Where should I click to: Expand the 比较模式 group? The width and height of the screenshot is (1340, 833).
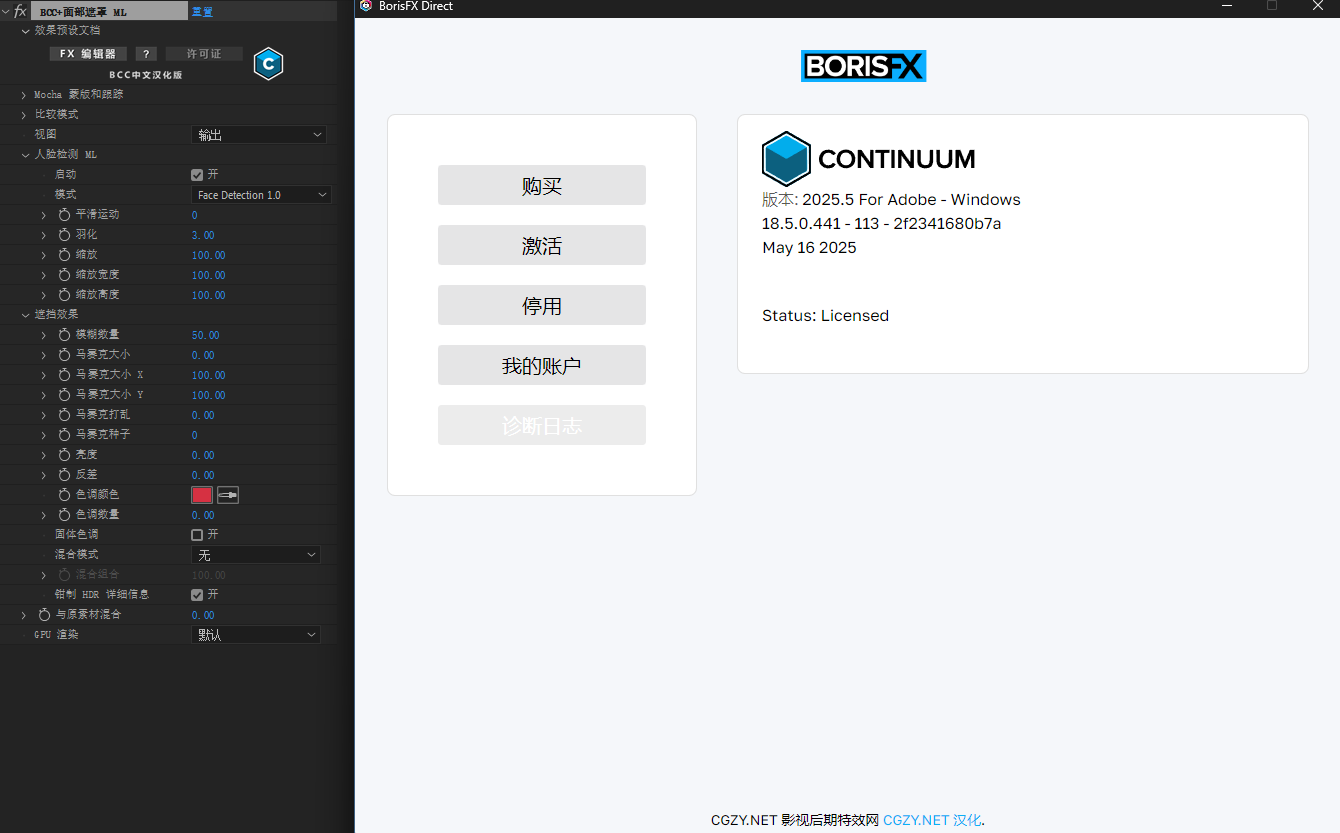24,115
